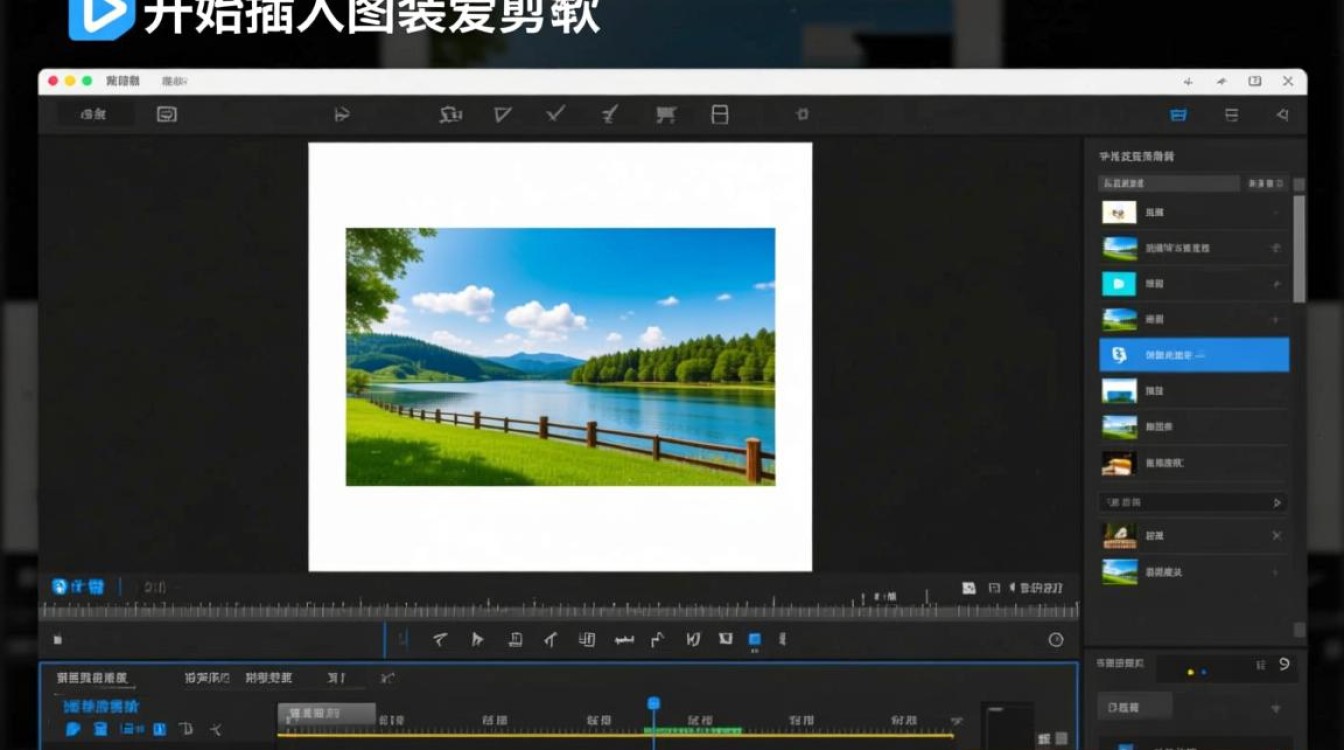This screenshot has width=1344, height=750.
Task: Select the blue highlighted media item in the right panel
Action: [1193, 354]
